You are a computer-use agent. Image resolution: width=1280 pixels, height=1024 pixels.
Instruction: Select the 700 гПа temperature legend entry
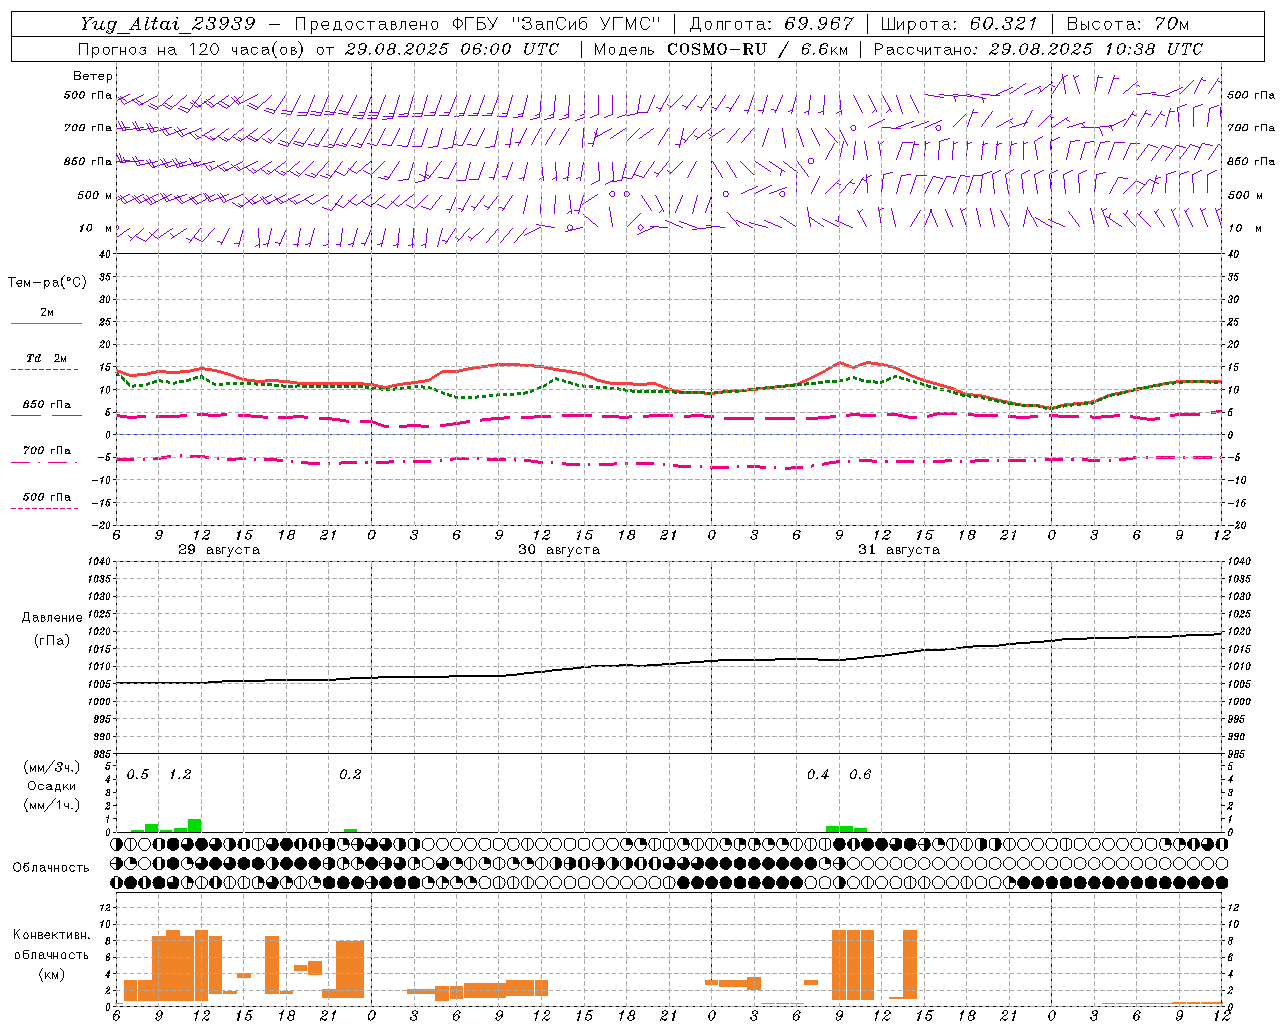47,451
